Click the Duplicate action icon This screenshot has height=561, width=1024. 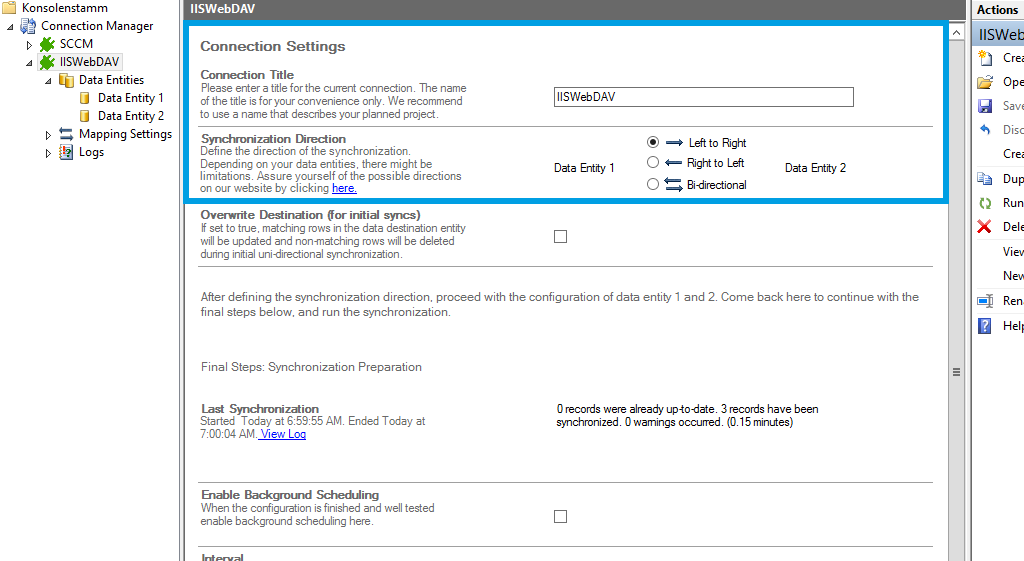(x=985, y=179)
